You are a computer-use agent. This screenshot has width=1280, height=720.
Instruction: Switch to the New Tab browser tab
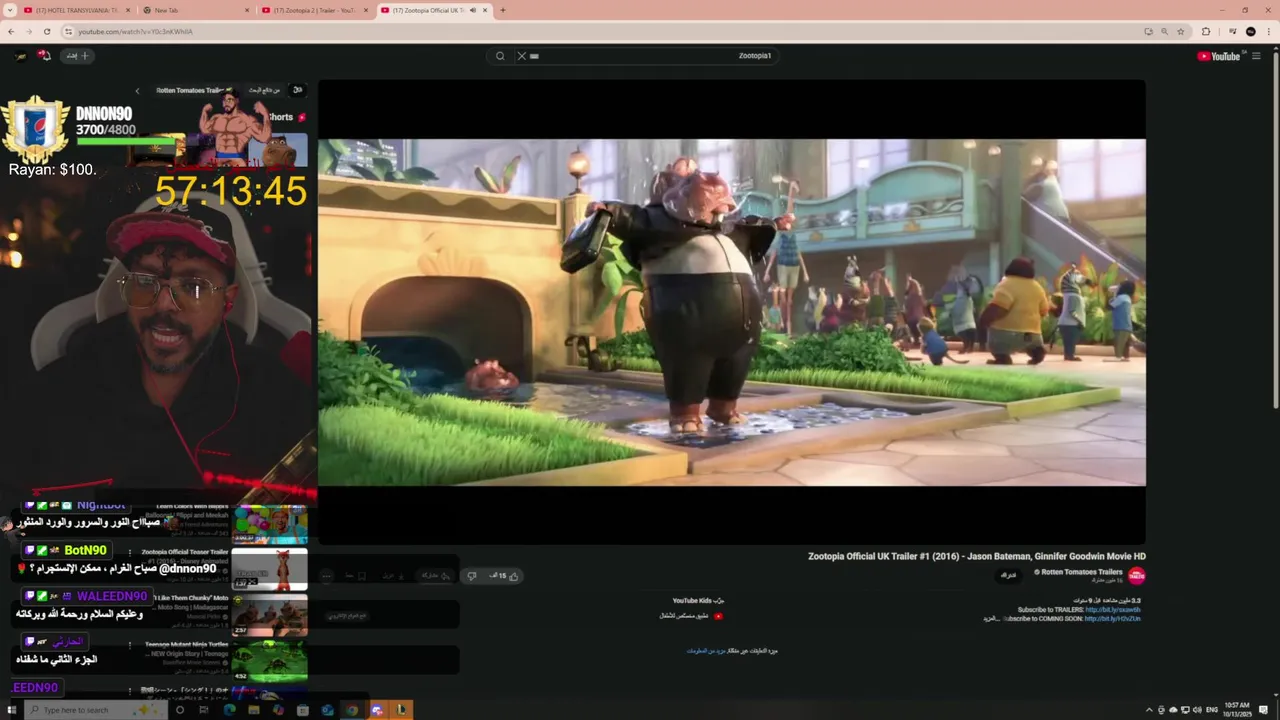click(195, 10)
